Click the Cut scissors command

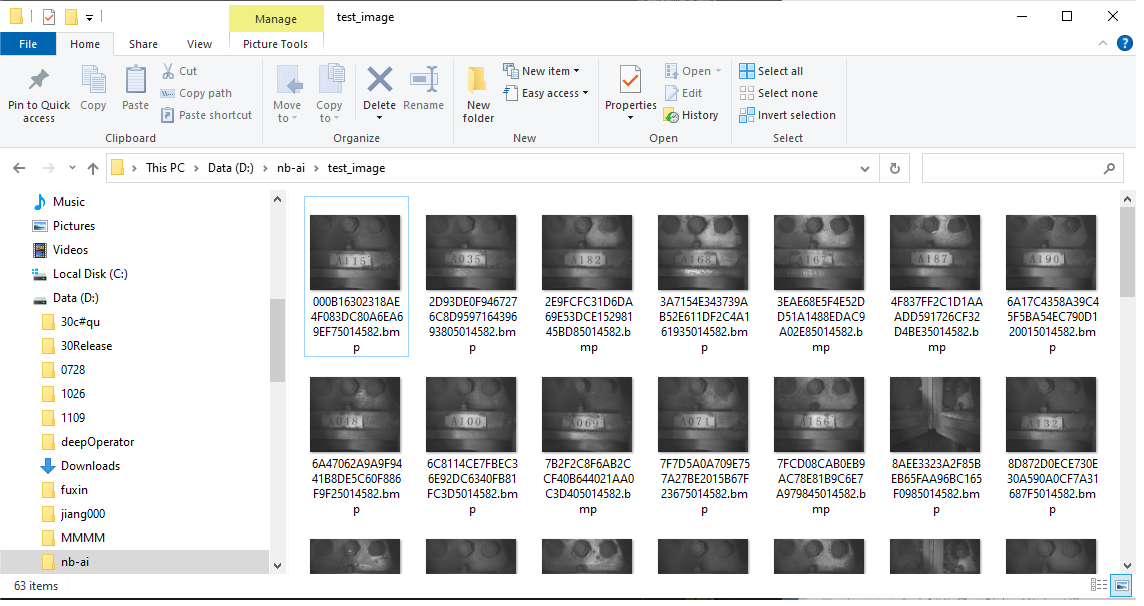[179, 71]
